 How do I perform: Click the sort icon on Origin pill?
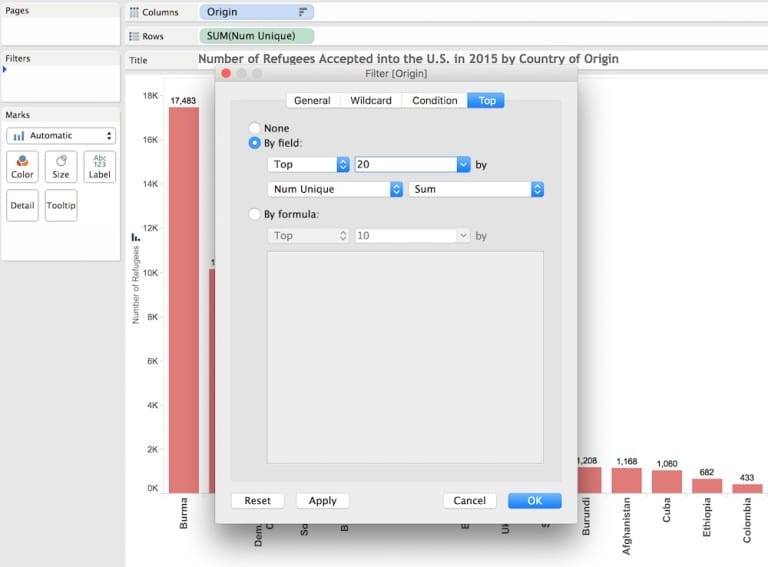click(x=303, y=12)
